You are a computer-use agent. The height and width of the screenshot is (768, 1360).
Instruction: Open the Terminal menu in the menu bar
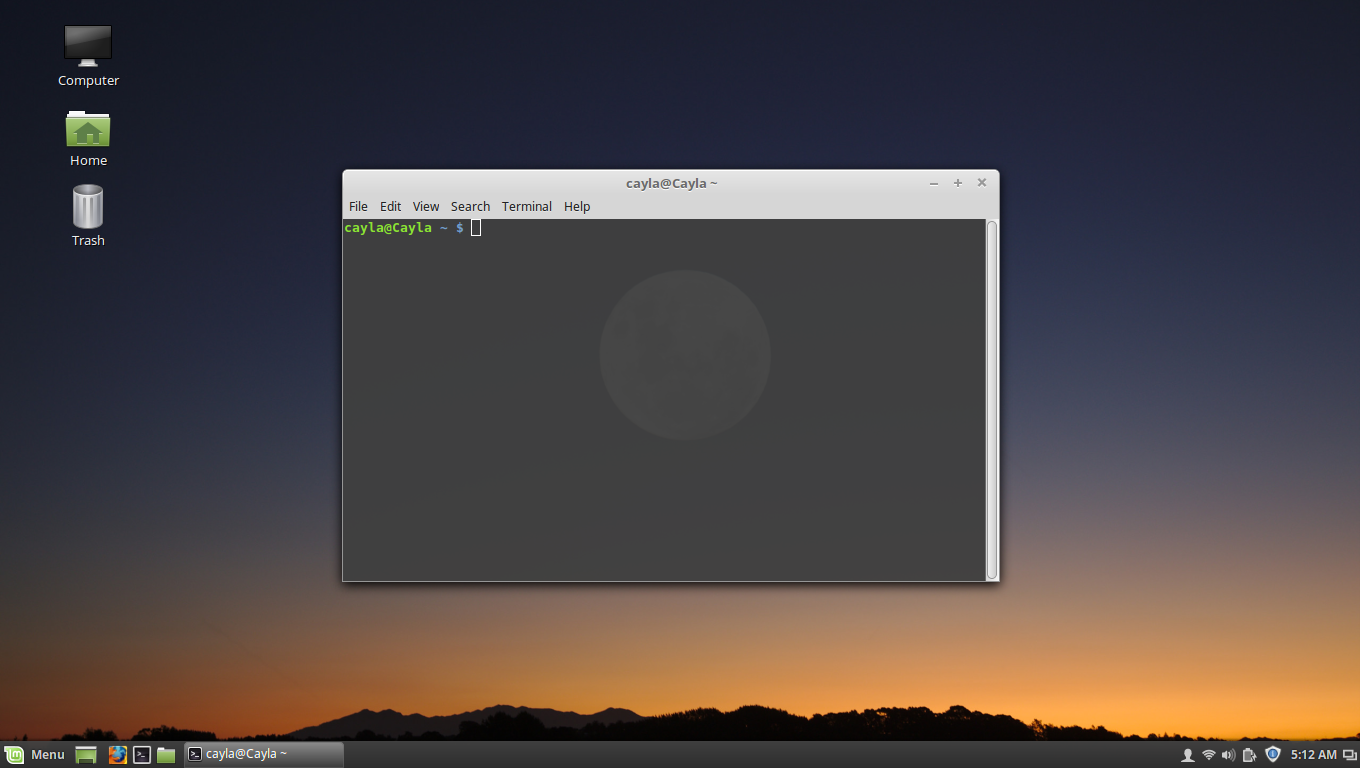527,206
